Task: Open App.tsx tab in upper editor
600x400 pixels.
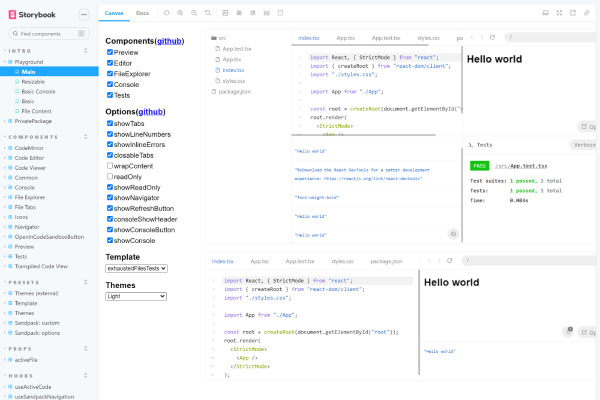Action: (346, 38)
